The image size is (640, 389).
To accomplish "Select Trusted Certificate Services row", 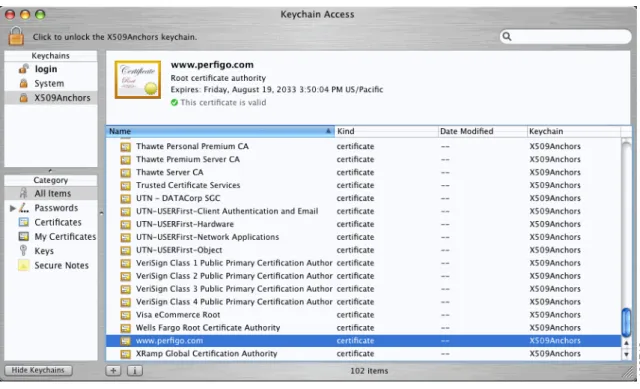I will [364, 185].
